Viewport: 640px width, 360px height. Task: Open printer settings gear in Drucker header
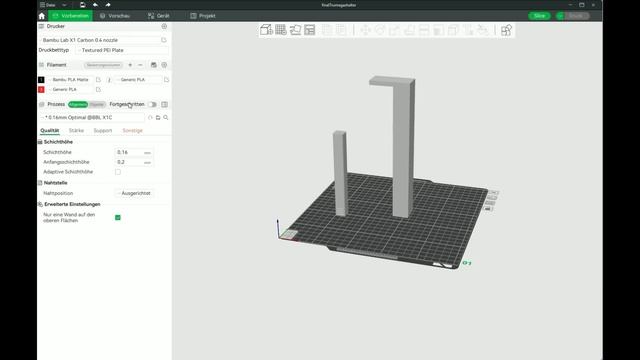click(x=164, y=26)
